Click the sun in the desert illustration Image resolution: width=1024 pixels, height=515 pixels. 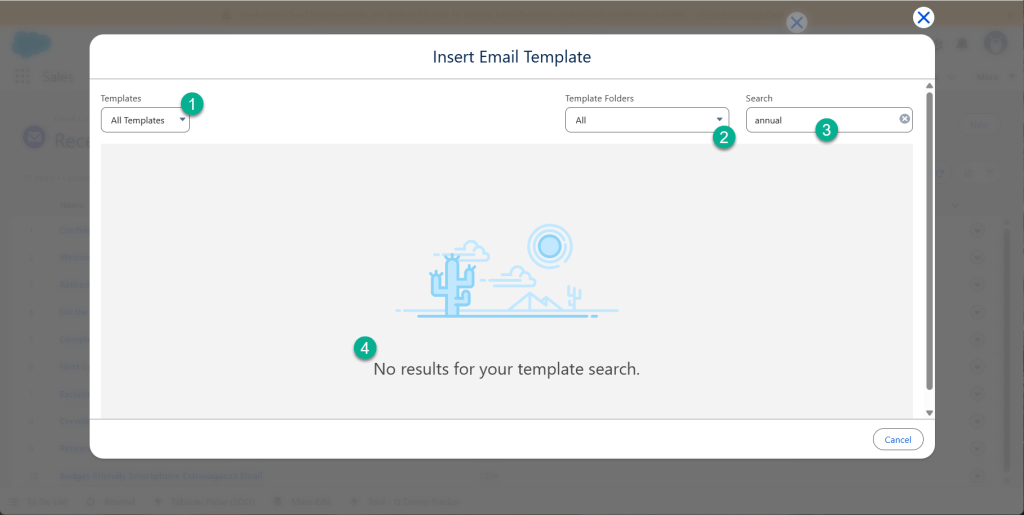tap(548, 245)
